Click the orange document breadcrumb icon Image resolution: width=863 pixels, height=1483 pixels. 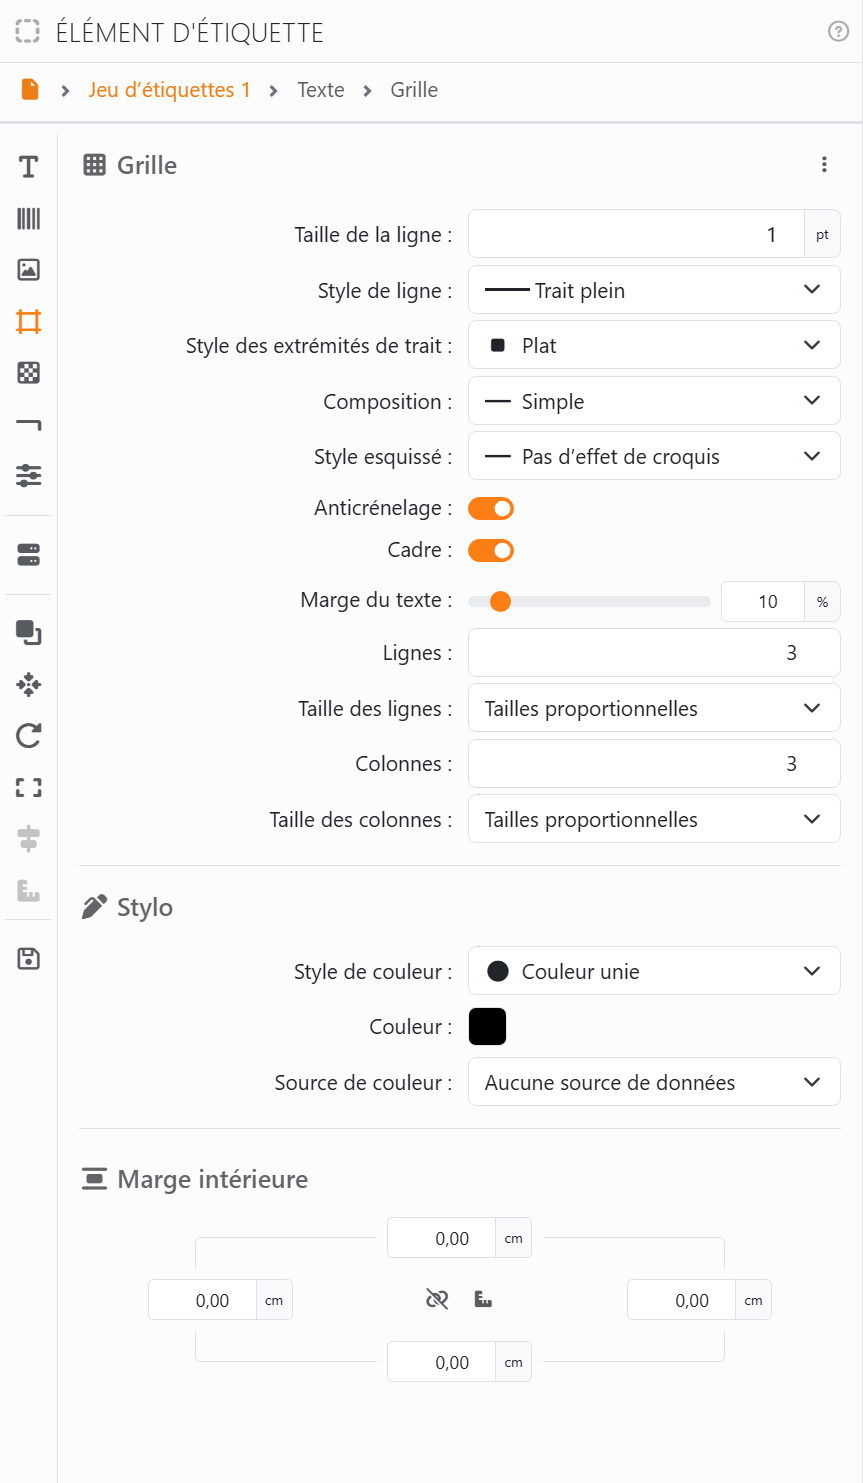point(30,90)
